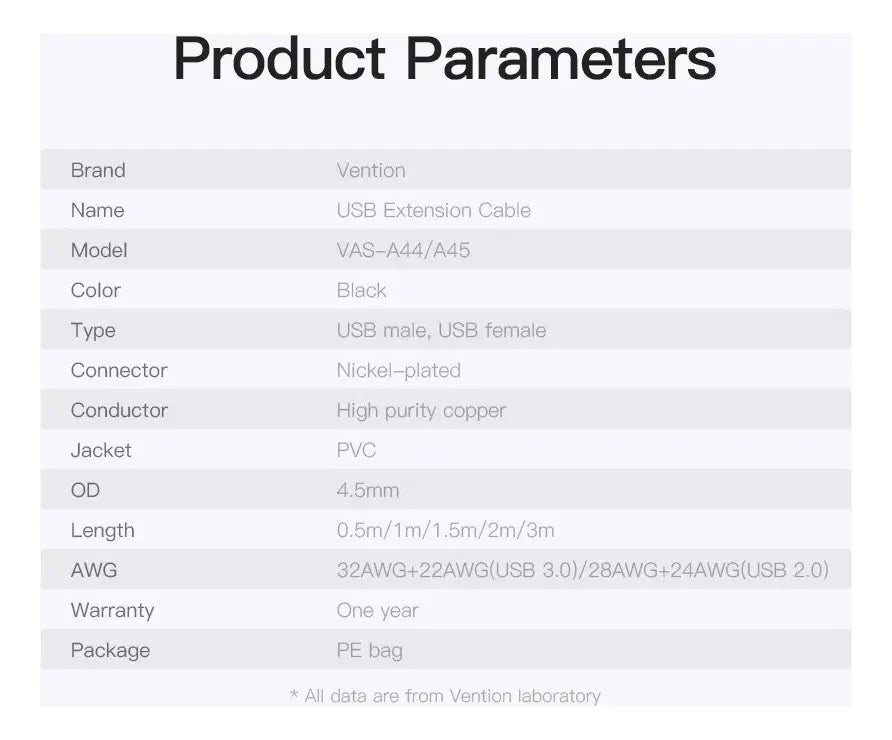Screen dimensions: 892x740
Task: Click the Jacket row label
Action: point(101,450)
